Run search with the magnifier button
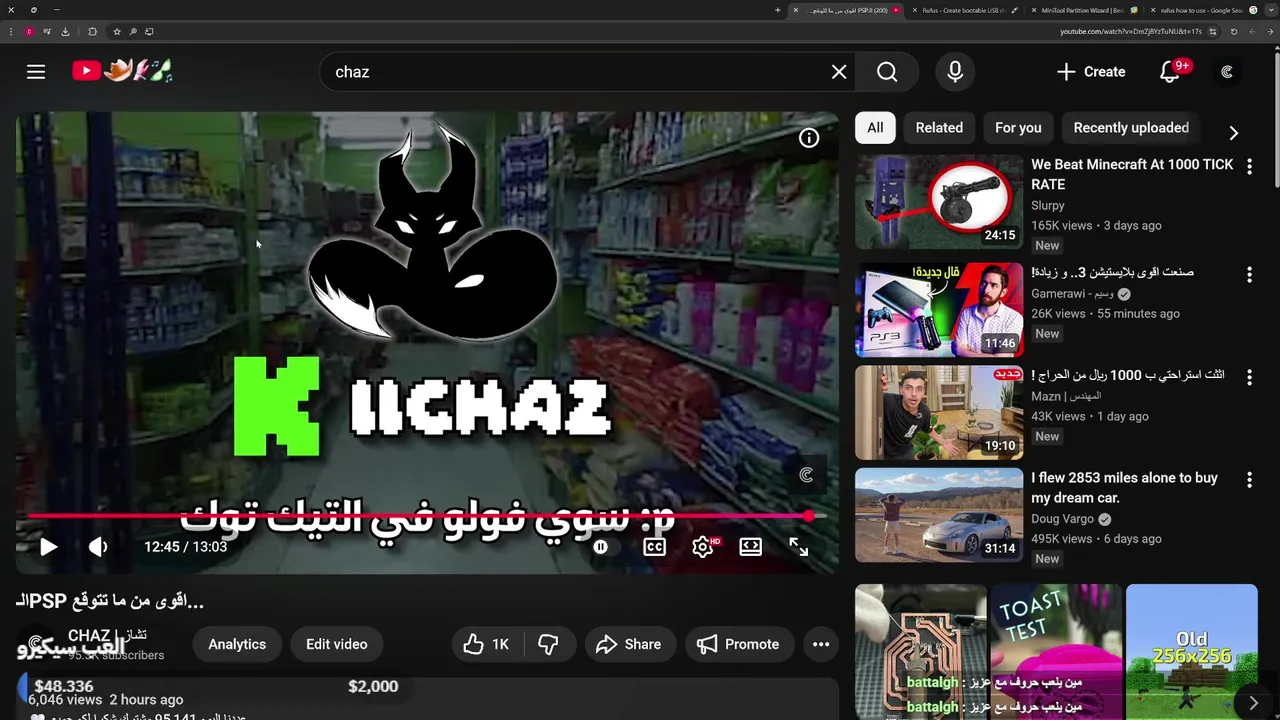This screenshot has height=720, width=1280. (887, 72)
